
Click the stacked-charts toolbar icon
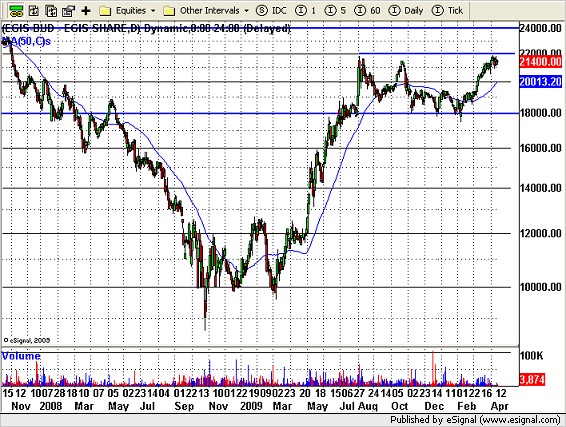tap(51, 11)
